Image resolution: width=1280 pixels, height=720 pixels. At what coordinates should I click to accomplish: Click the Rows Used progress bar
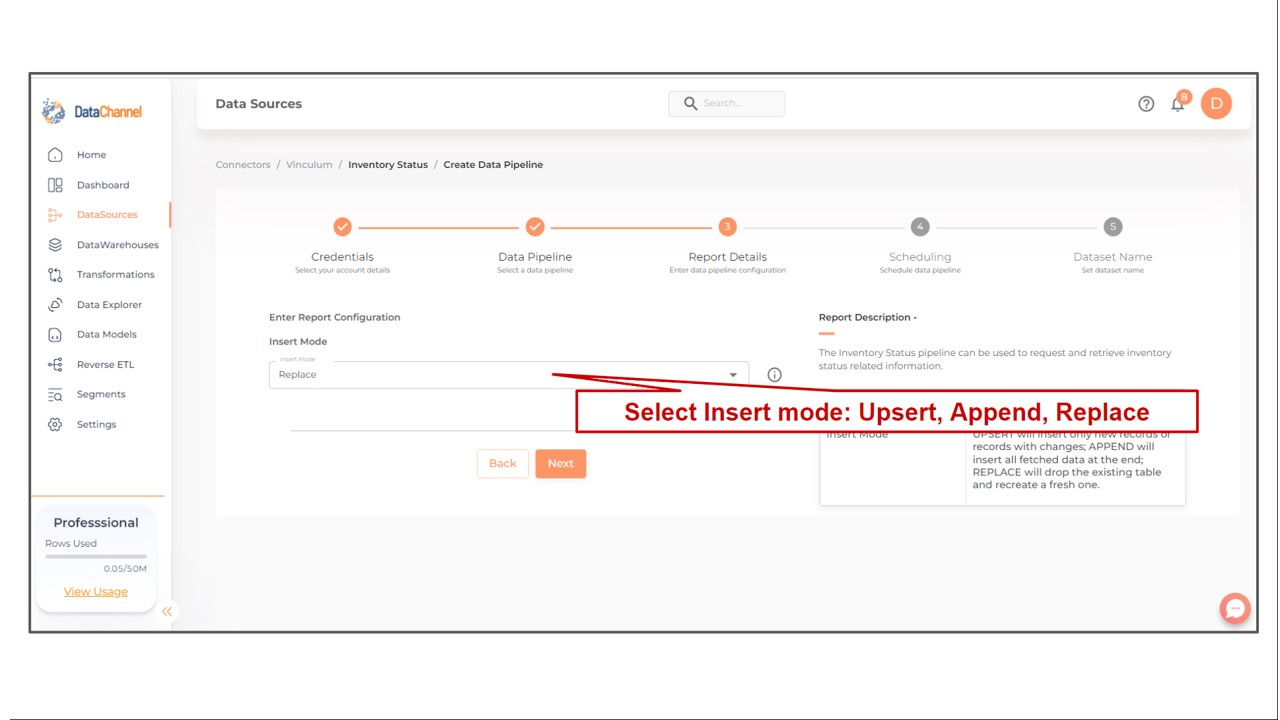pos(96,556)
